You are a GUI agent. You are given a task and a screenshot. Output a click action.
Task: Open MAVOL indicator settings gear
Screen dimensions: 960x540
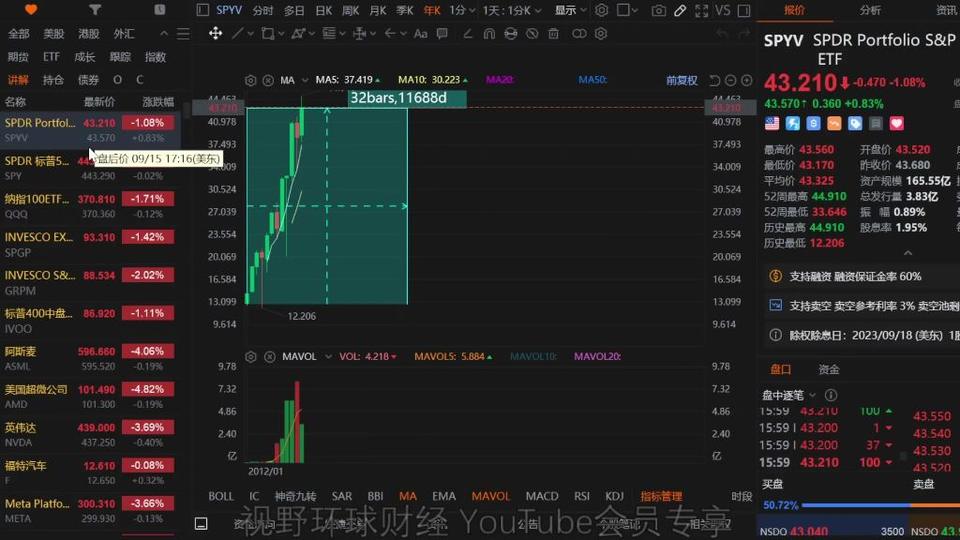click(251, 356)
